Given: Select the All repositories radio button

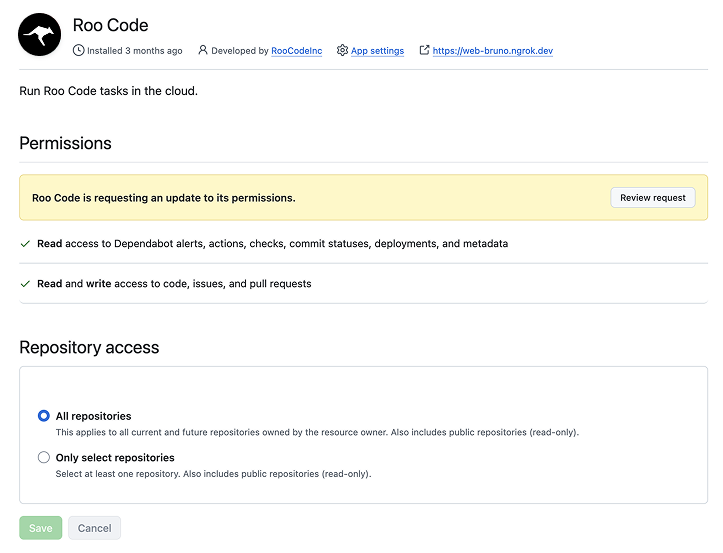Looking at the screenshot, I should [x=44, y=416].
